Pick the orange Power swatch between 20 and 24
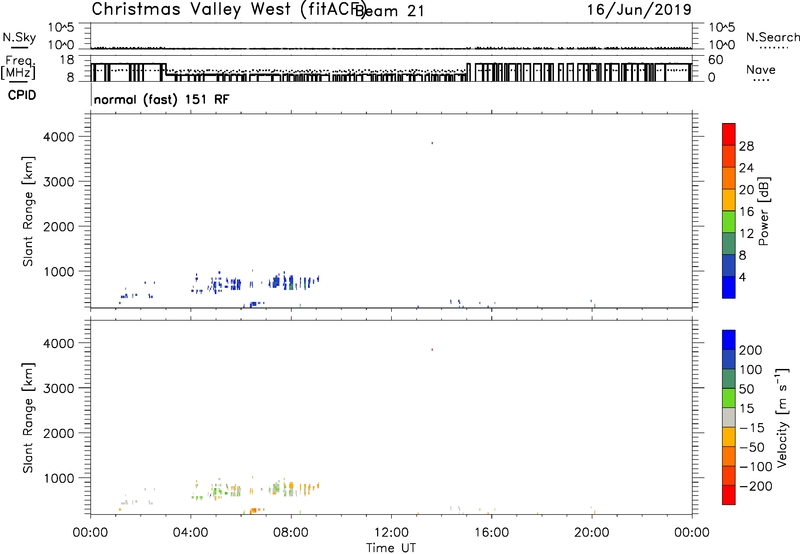This screenshot has width=800, height=554. [x=729, y=179]
